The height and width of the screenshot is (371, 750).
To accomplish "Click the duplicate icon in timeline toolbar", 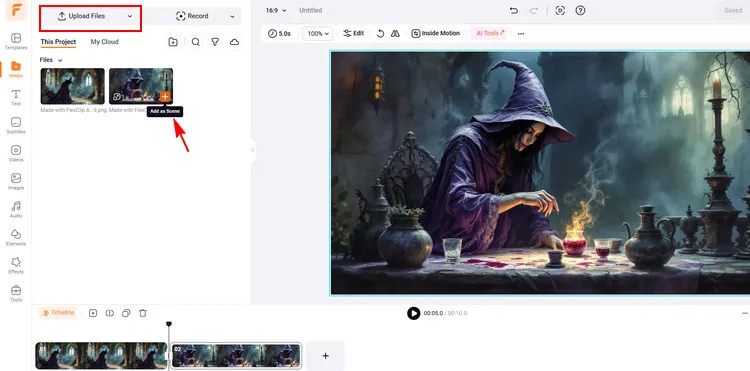I will point(126,313).
